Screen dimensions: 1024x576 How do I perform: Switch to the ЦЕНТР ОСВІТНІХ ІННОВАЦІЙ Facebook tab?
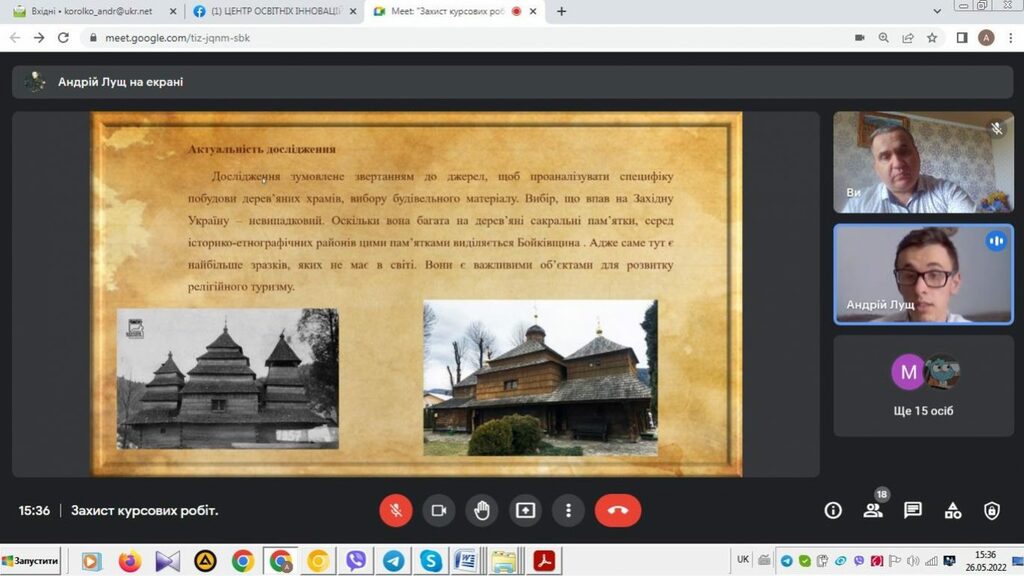coord(270,11)
